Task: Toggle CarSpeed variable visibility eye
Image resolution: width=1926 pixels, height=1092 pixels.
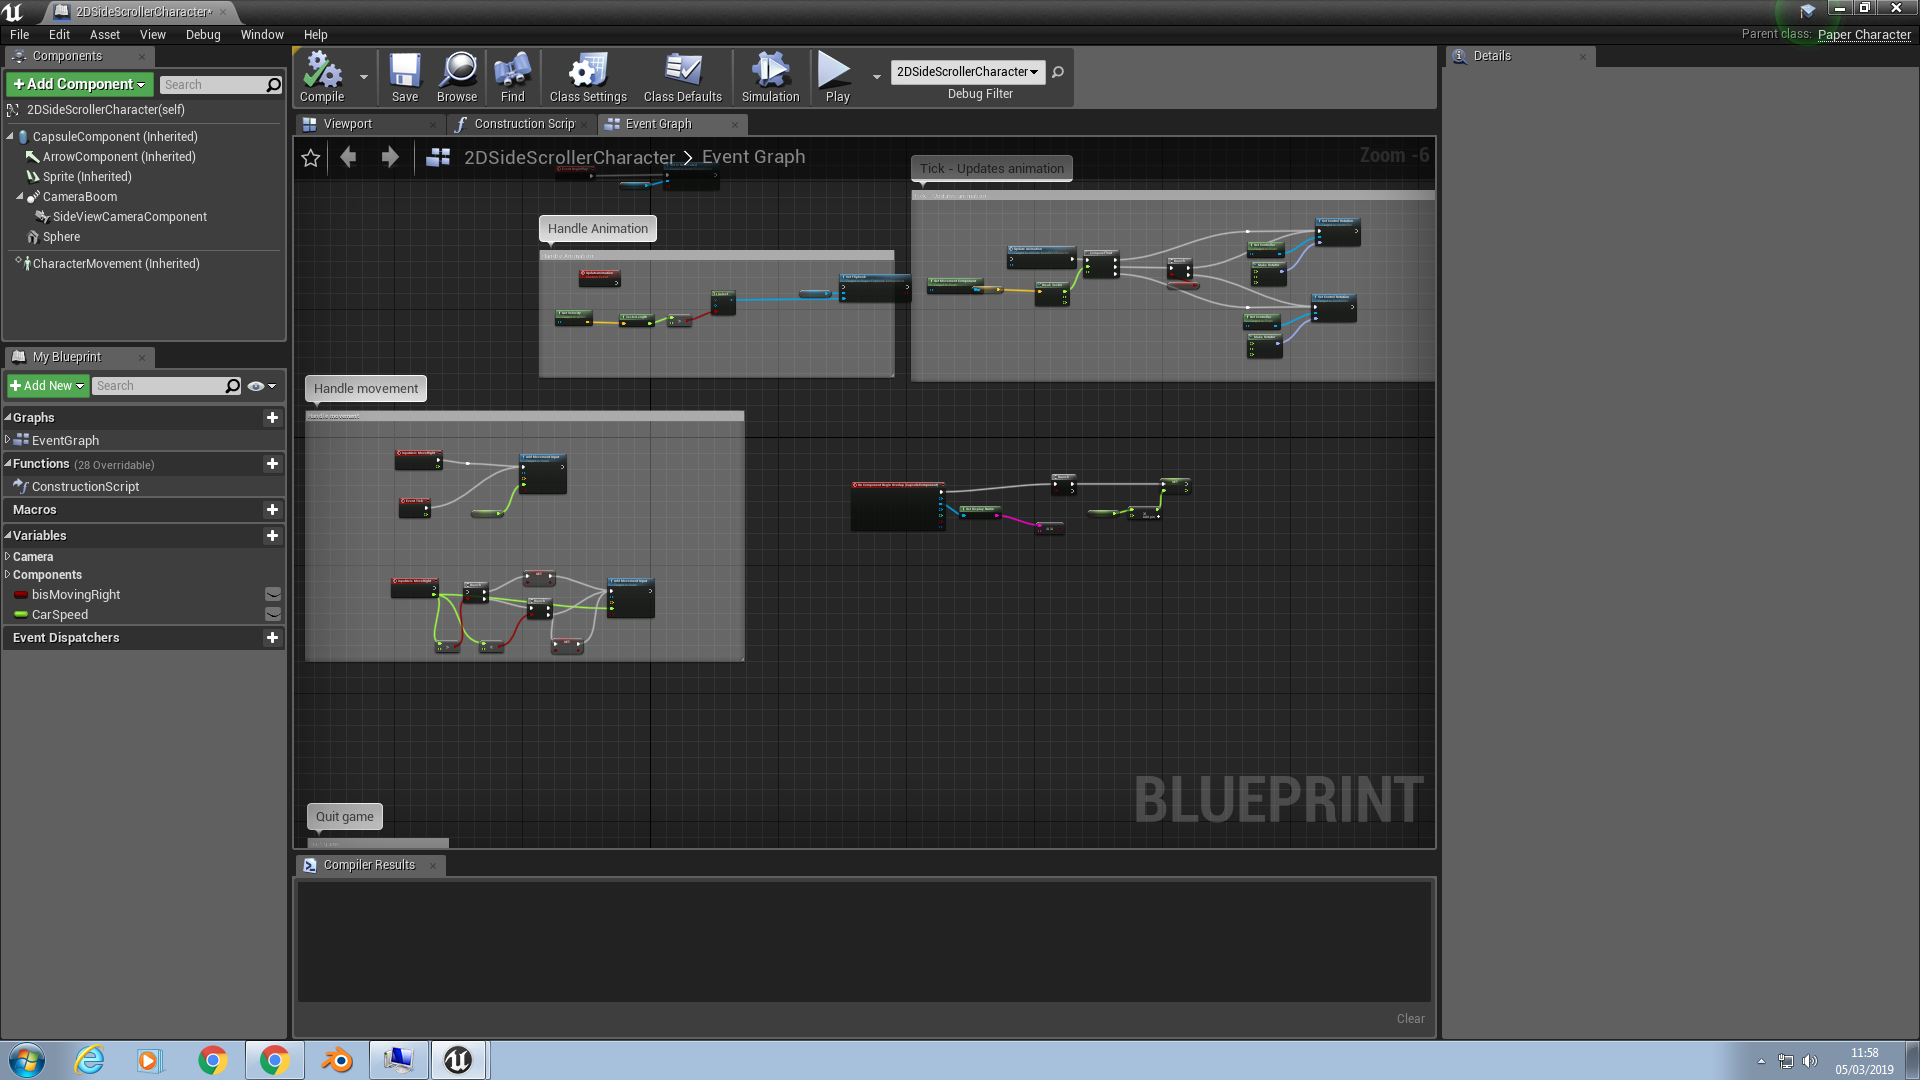Action: tap(273, 616)
